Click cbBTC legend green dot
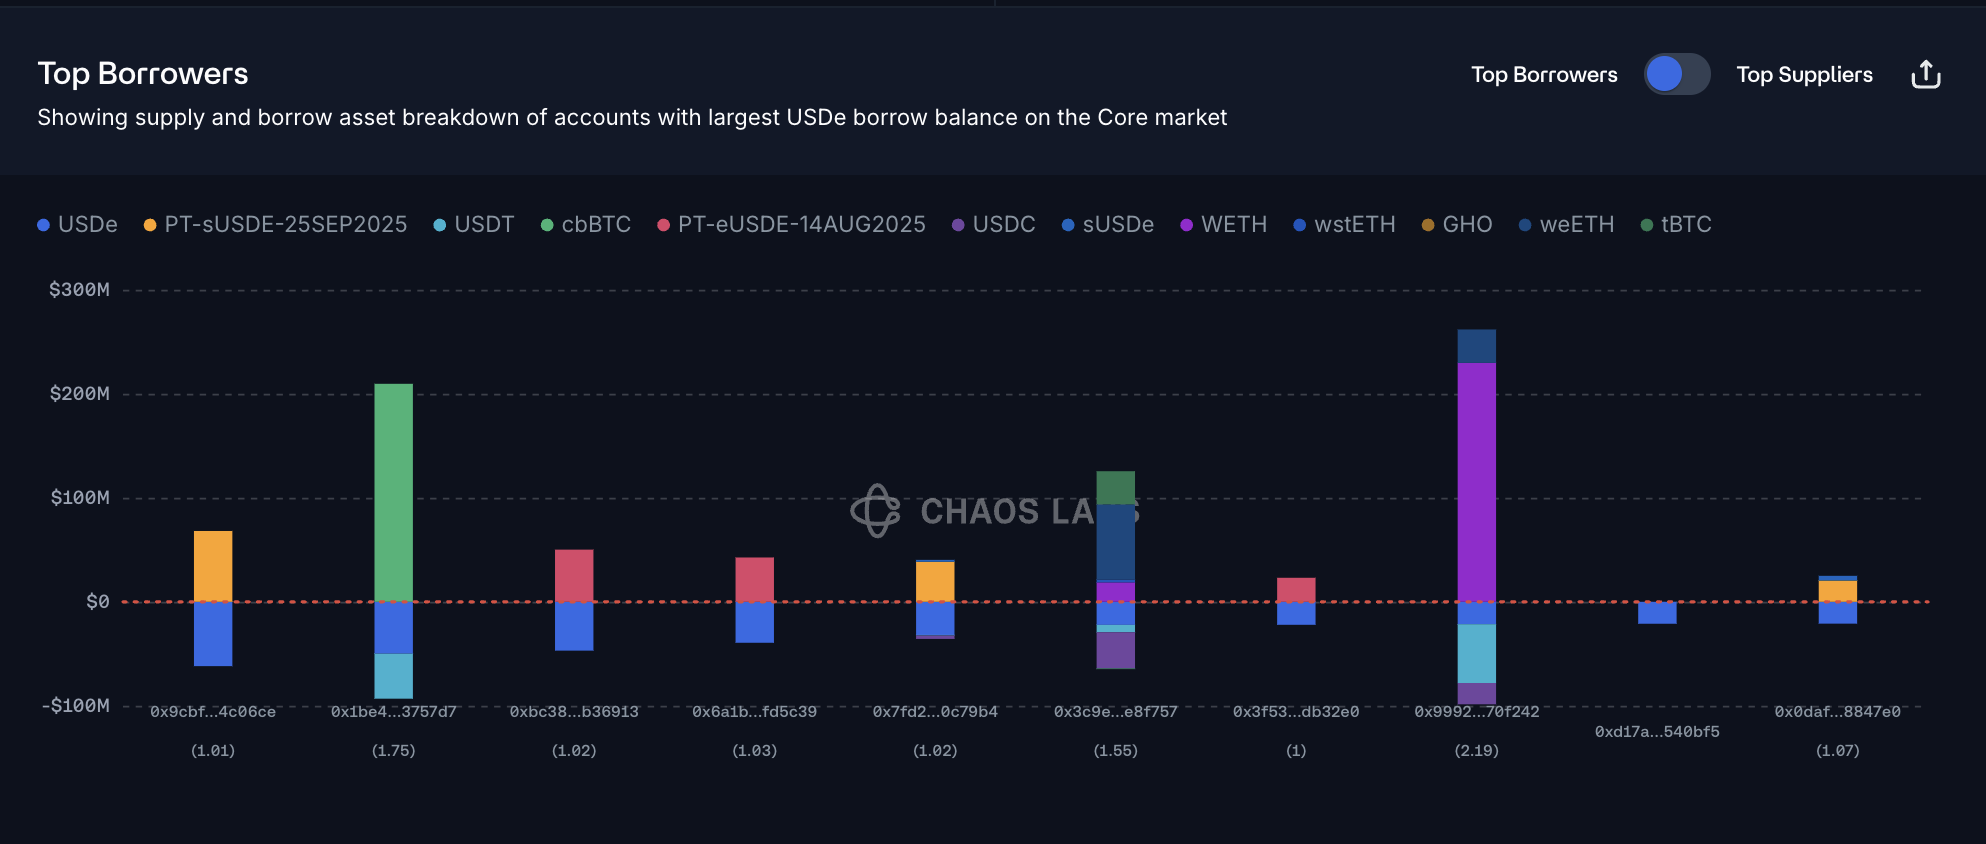1986x844 pixels. click(x=547, y=225)
